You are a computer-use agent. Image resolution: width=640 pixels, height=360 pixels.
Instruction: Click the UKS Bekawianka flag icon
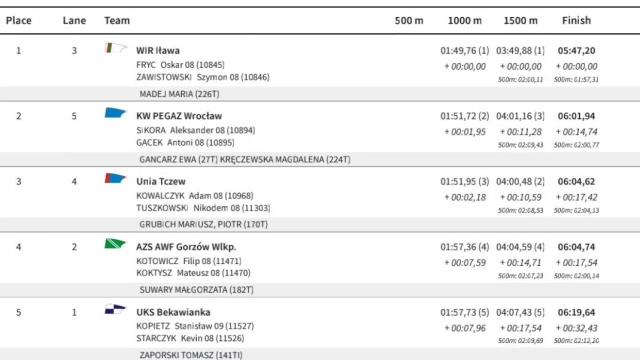coord(115,309)
